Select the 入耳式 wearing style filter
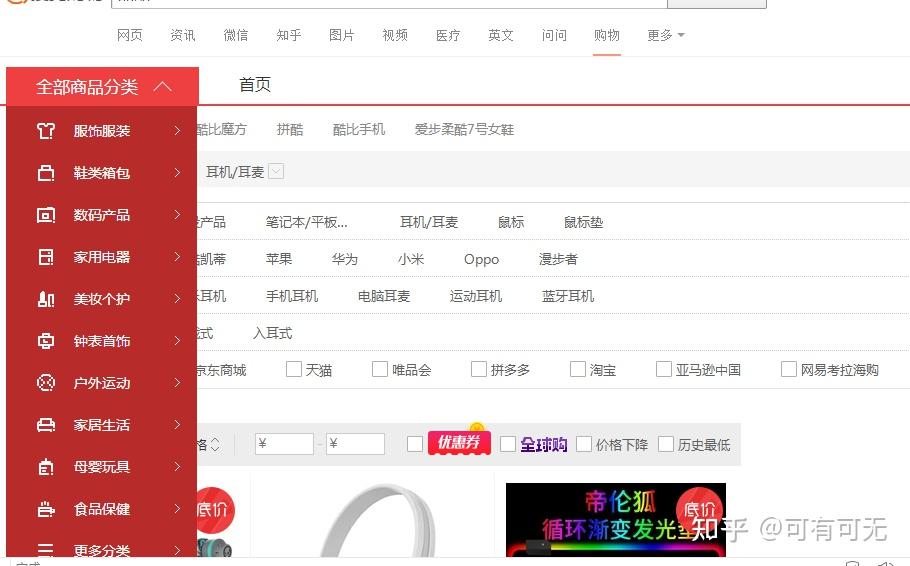 pos(273,333)
